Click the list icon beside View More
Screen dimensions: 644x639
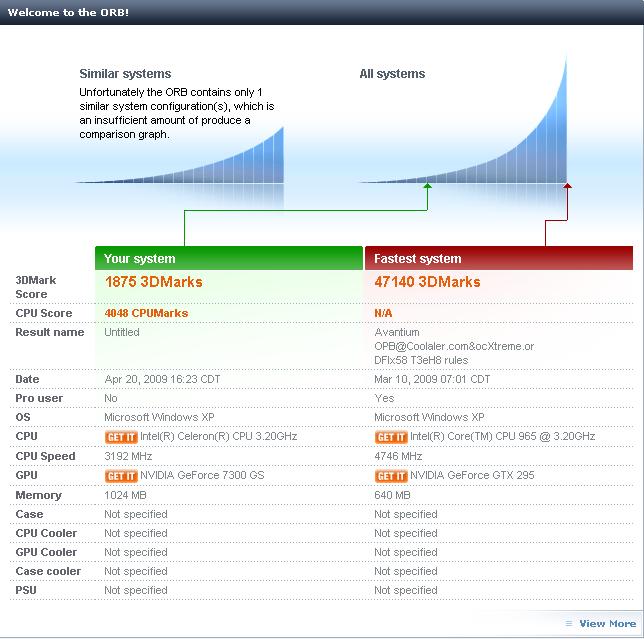pos(569,623)
